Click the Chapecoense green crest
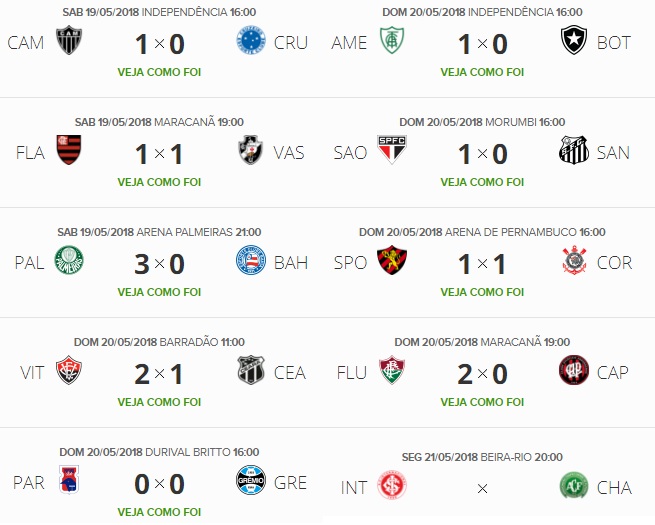 click(574, 485)
